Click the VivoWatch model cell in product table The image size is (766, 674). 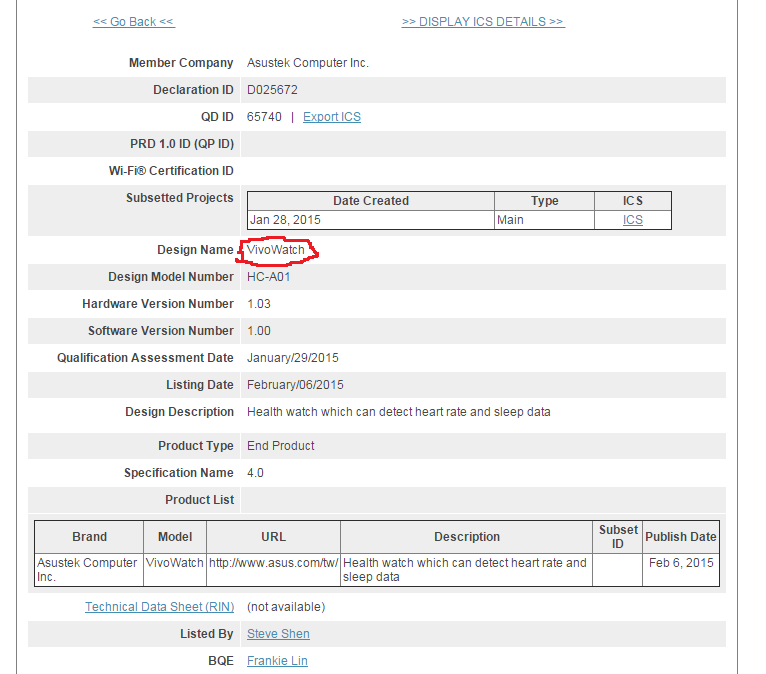point(175,570)
